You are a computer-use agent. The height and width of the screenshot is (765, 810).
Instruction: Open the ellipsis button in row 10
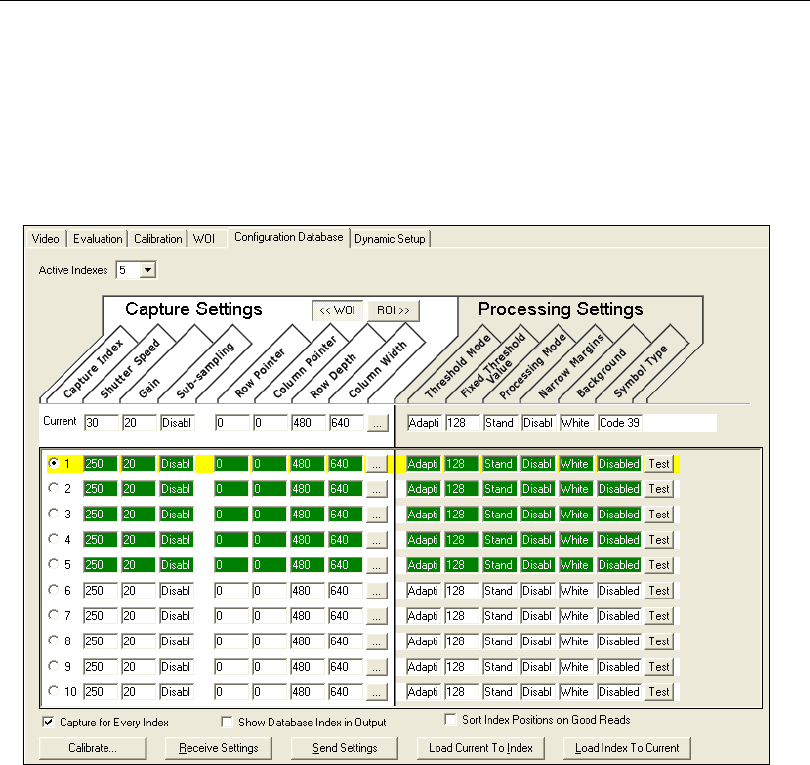tap(377, 692)
